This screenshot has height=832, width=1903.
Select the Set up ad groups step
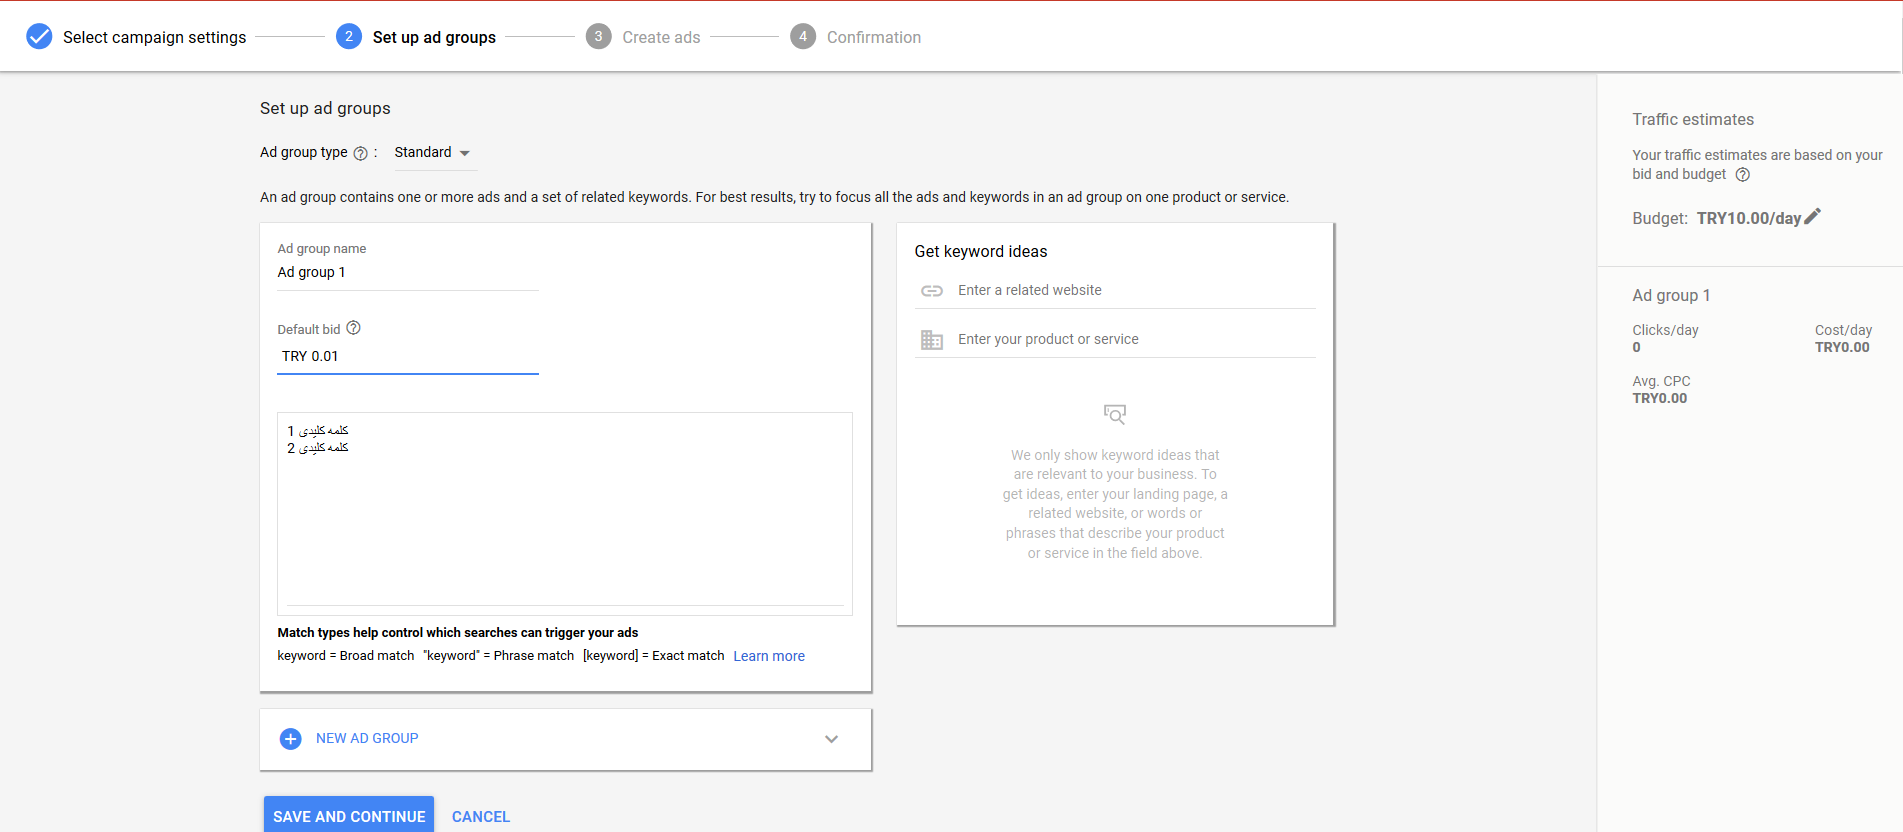[434, 37]
